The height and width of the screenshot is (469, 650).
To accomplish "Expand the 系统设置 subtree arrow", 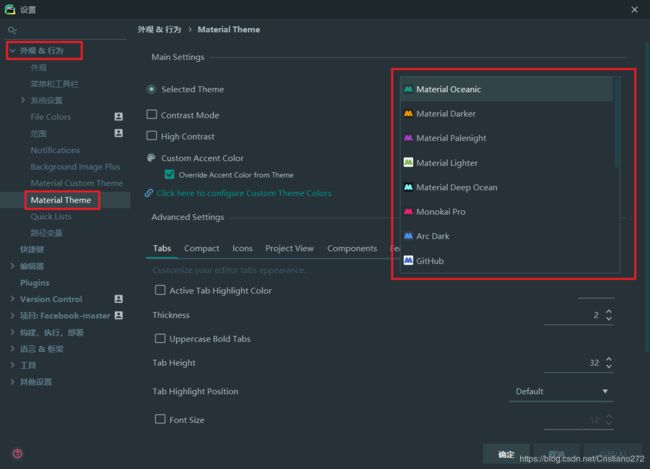I will pyautogui.click(x=23, y=100).
